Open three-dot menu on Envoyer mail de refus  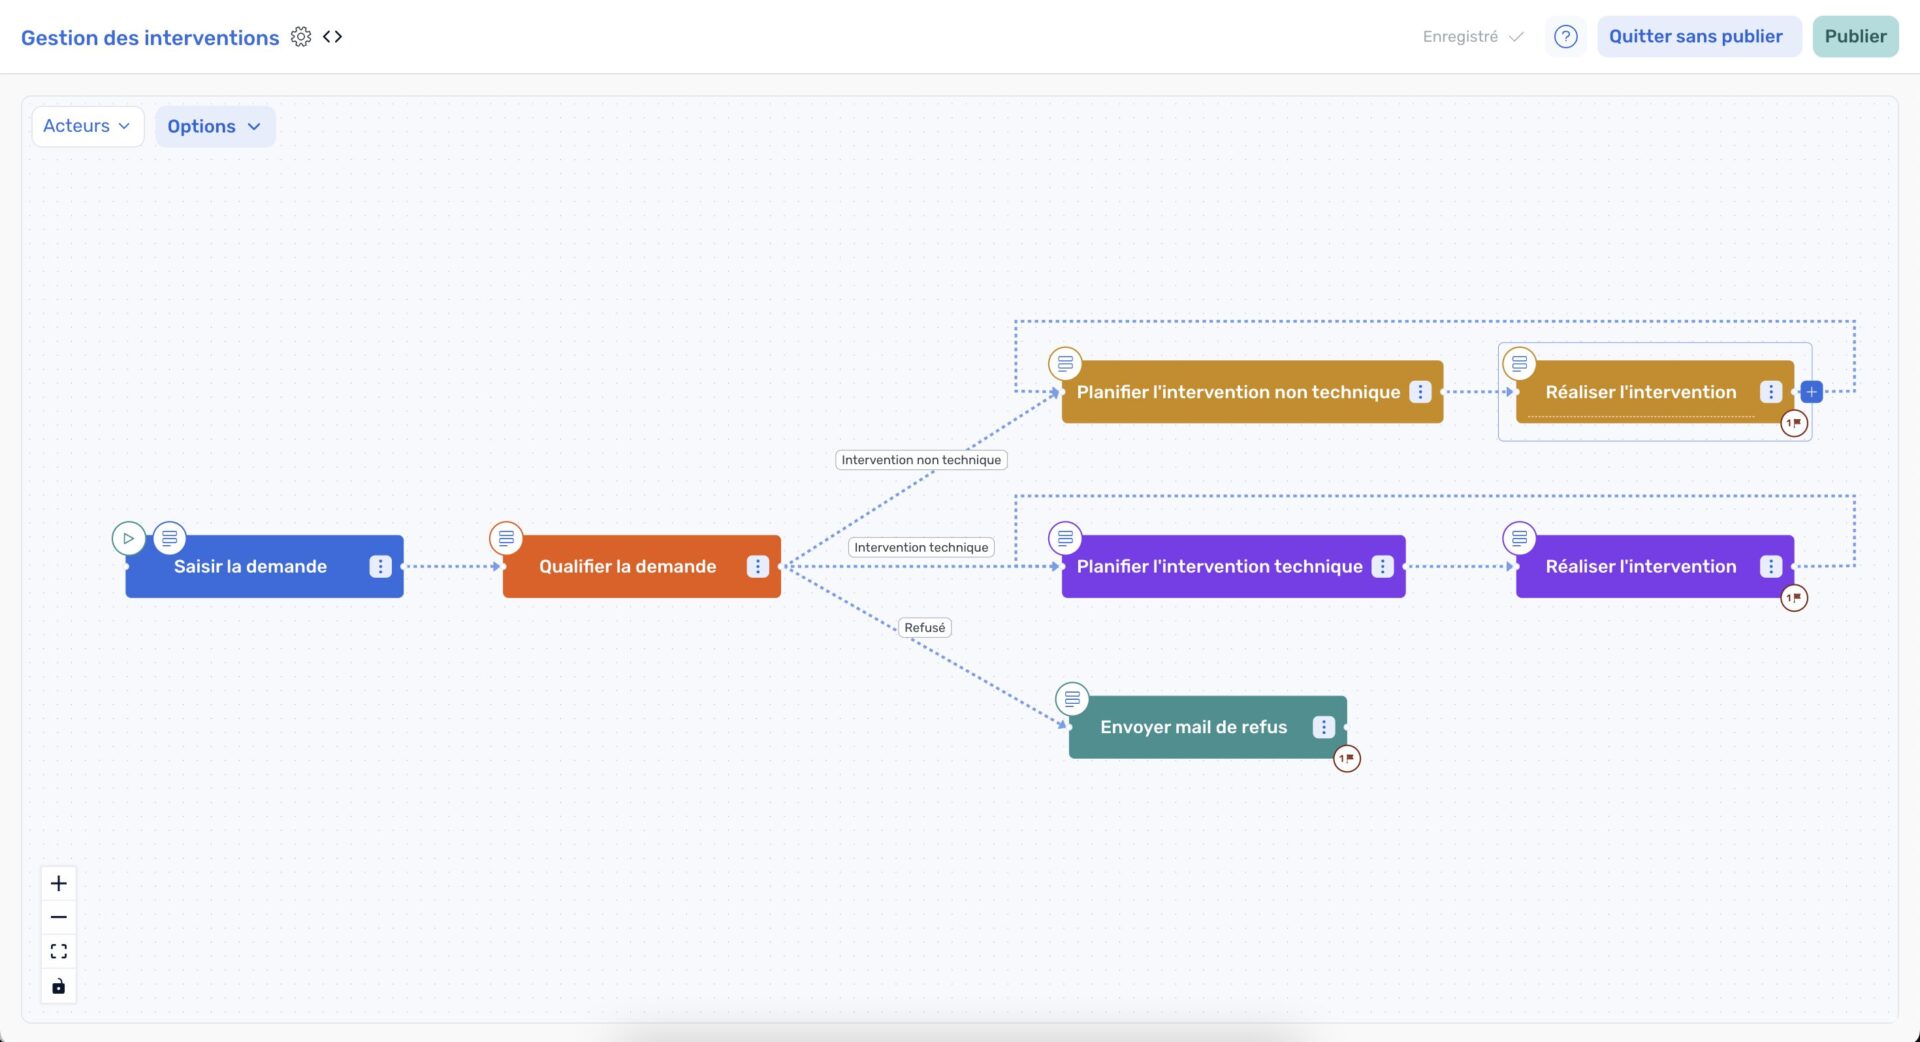tap(1323, 727)
